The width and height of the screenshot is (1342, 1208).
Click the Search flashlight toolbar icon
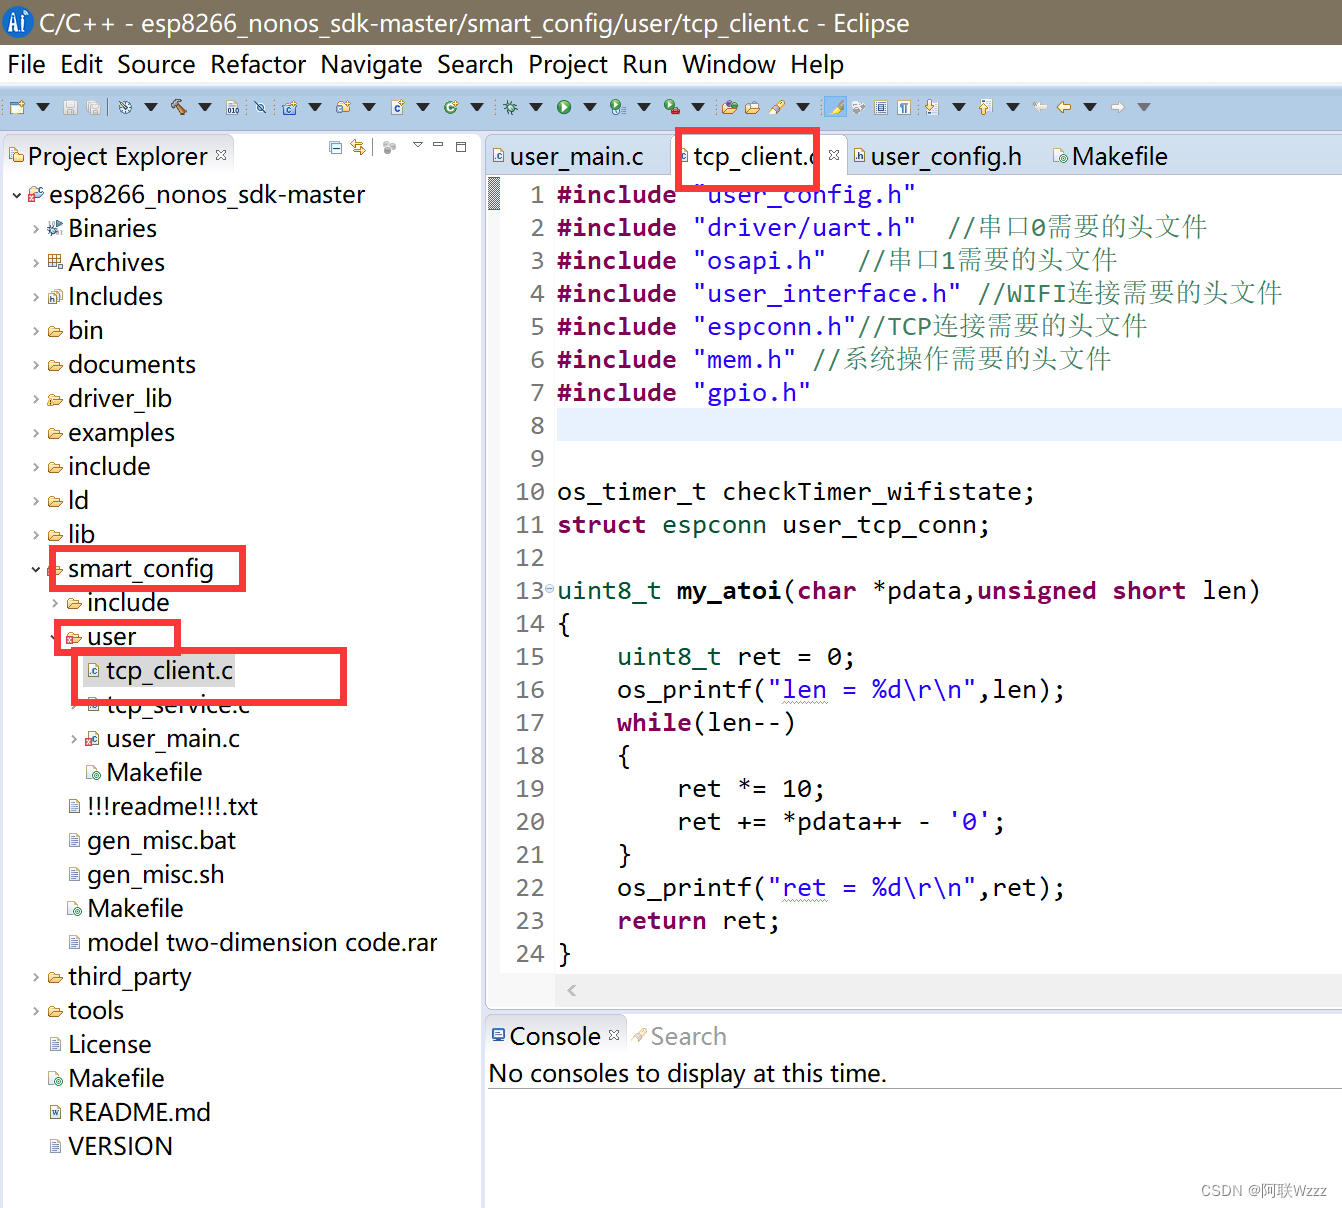point(777,107)
